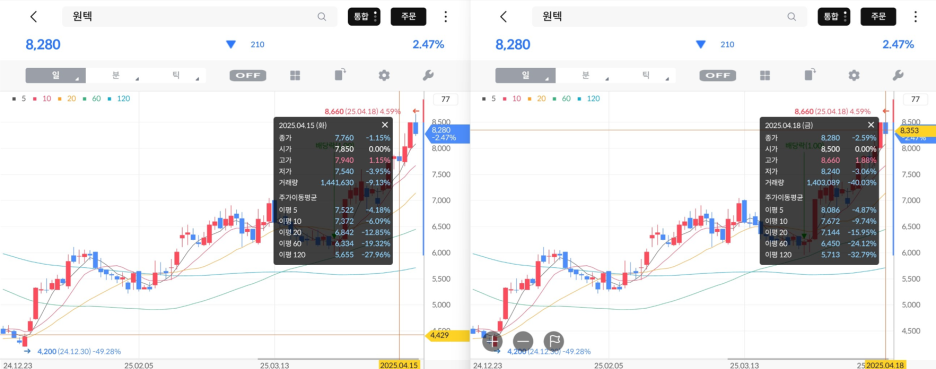Click 4,200 low price label on left chart

[x=79, y=351]
